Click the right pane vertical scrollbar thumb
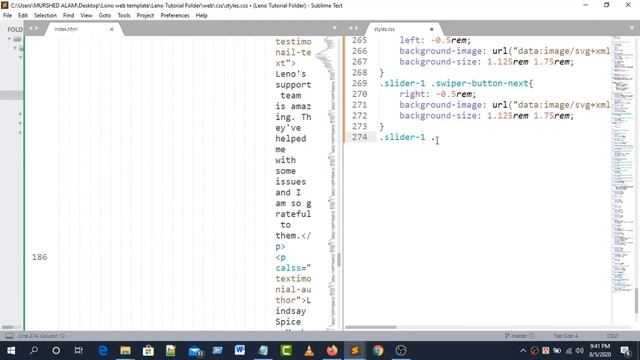 click(x=636, y=301)
